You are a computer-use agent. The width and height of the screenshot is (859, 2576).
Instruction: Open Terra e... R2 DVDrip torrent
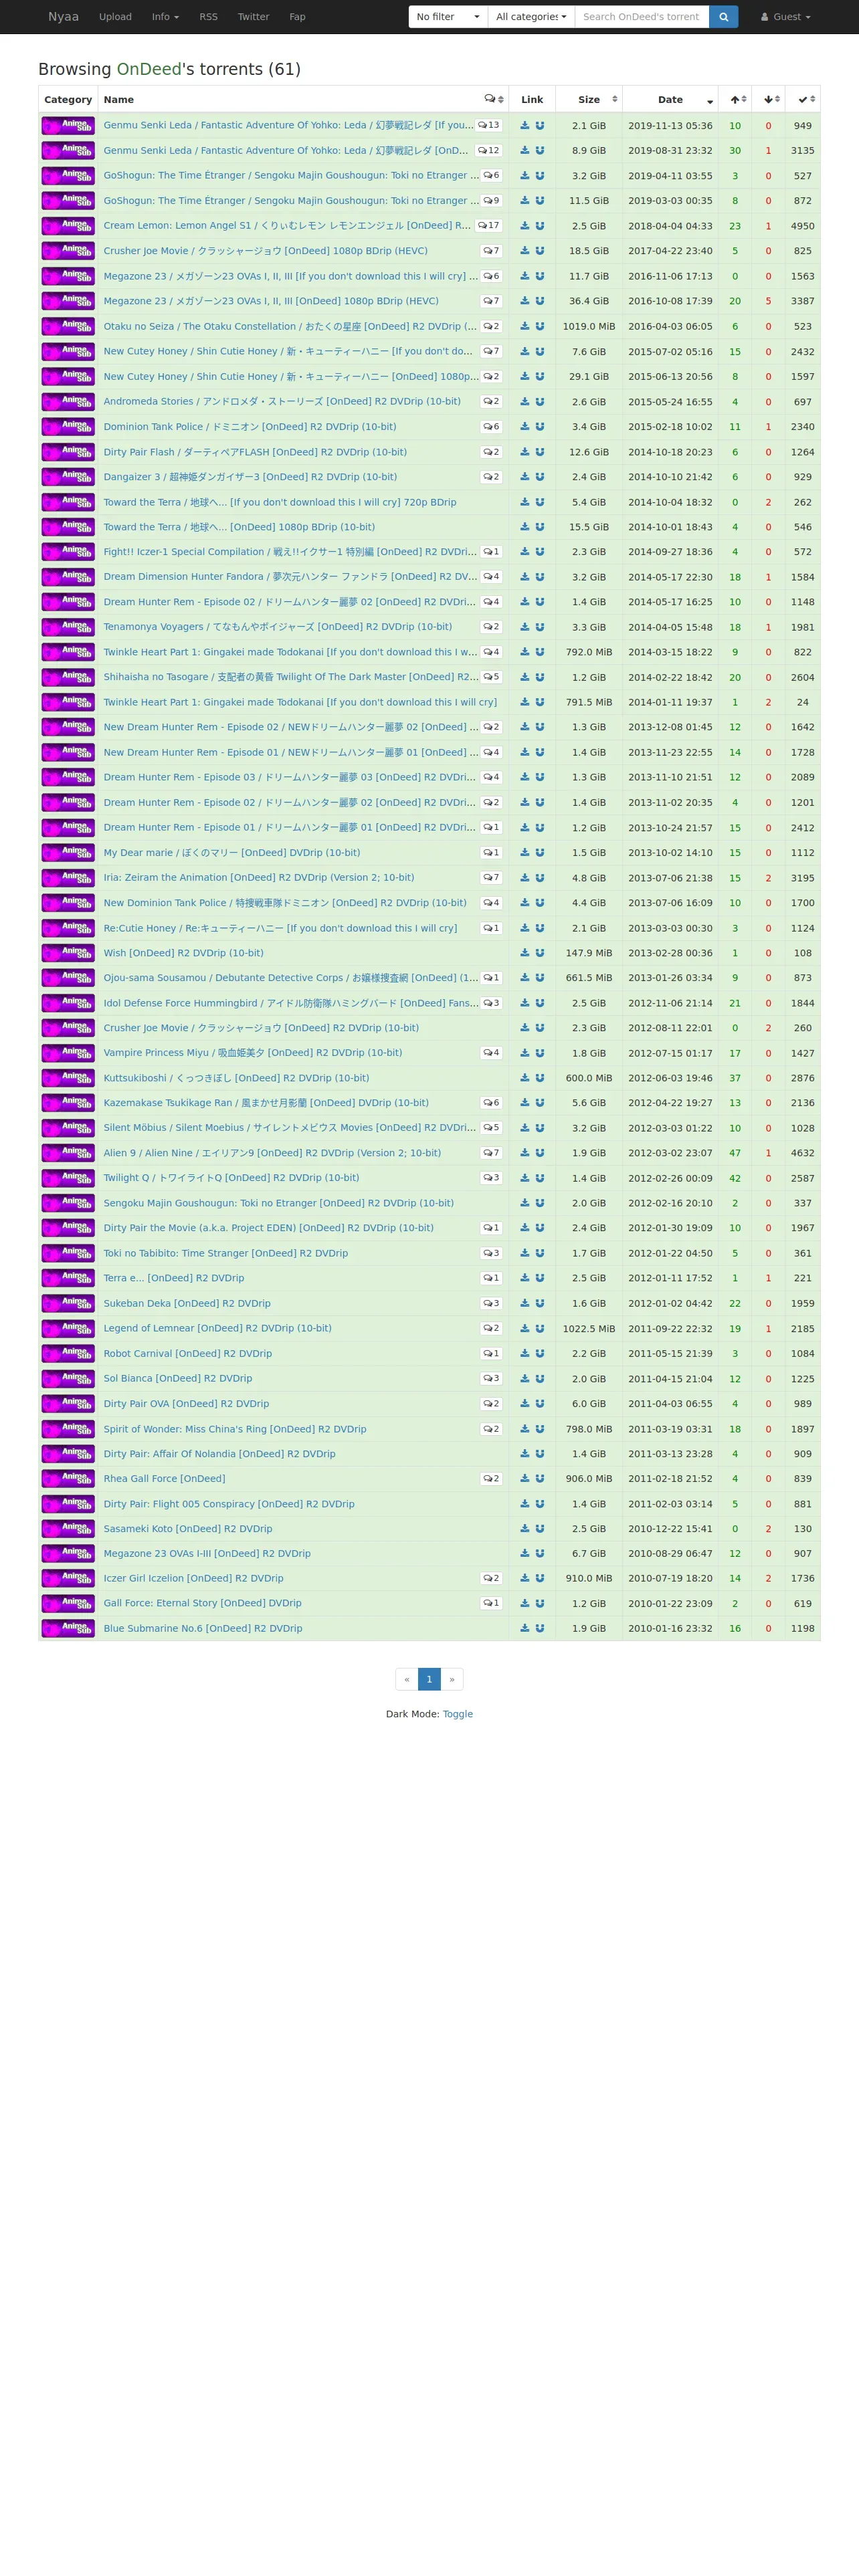click(174, 1278)
